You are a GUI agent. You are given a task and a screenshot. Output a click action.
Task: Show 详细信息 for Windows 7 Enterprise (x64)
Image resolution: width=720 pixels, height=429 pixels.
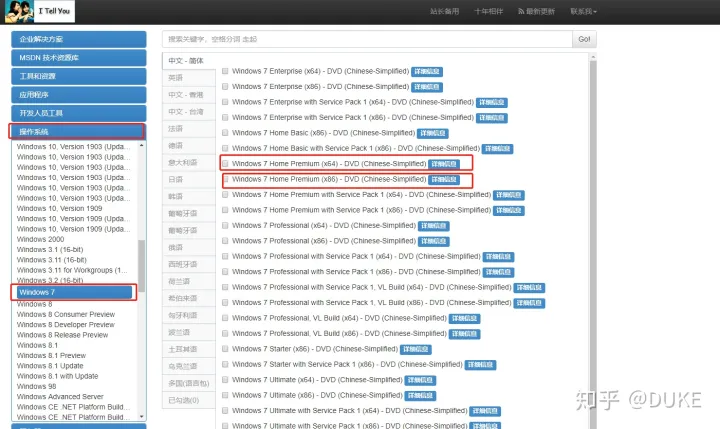(427, 72)
